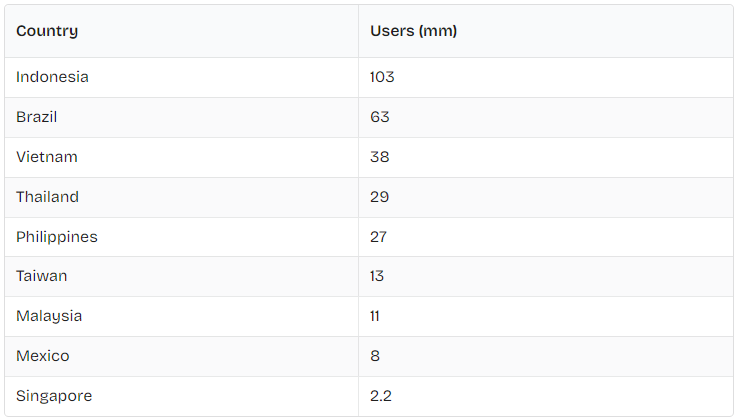Select the Taiwan country cell
Screen dimensions: 738x418
(42, 276)
